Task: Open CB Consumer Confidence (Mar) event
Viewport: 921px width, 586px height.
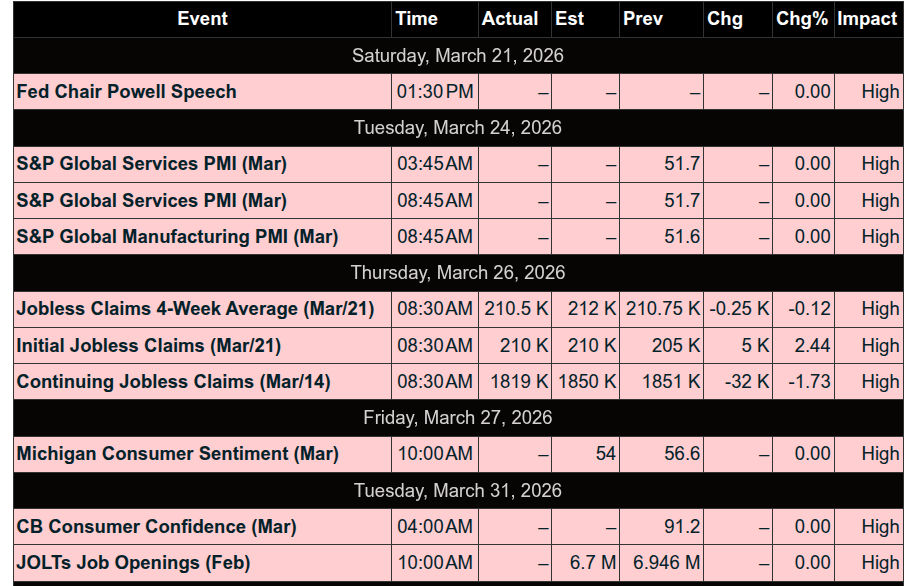Action: click(x=156, y=527)
